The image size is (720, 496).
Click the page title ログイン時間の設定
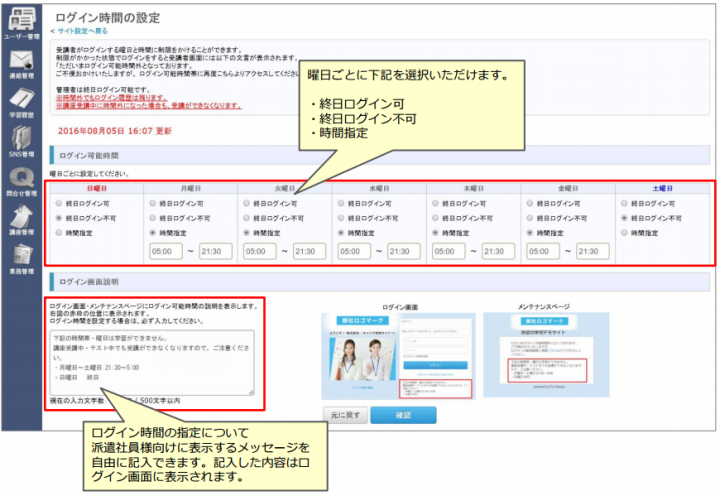(x=107, y=18)
